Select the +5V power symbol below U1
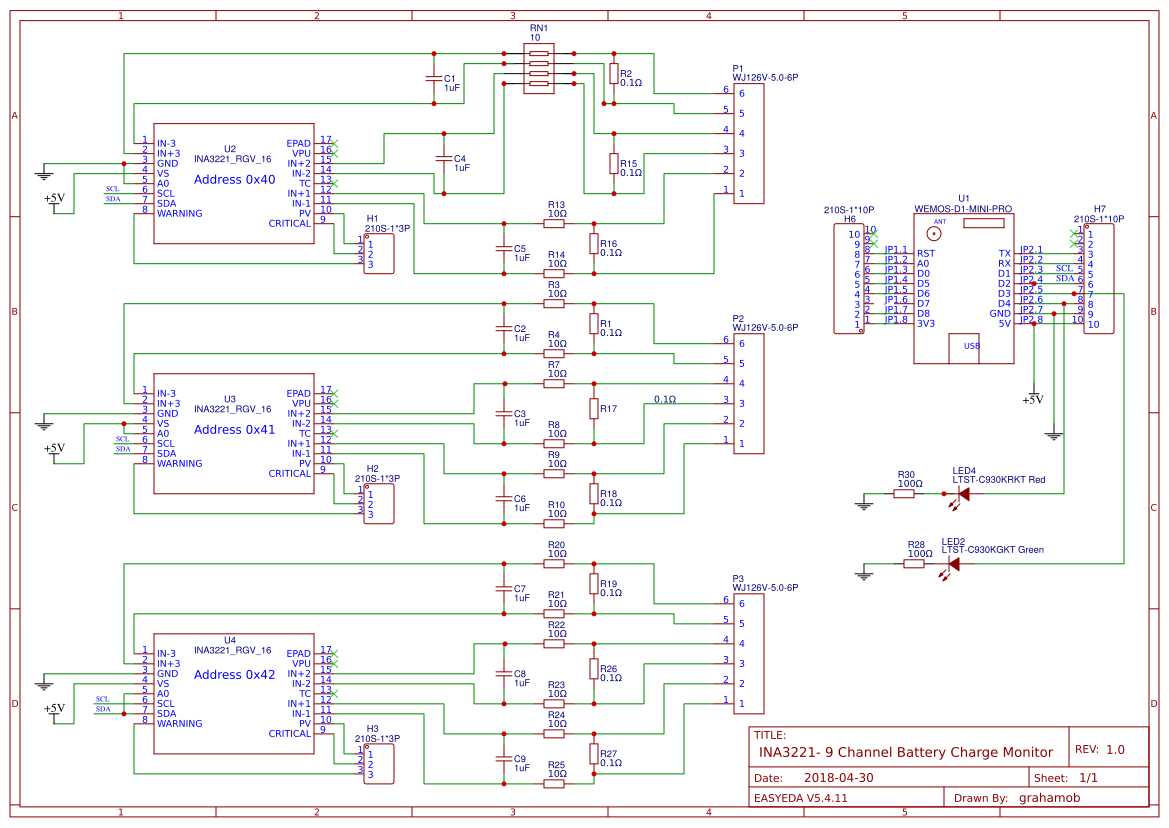This screenshot has width=1169, height=828. [x=1033, y=396]
